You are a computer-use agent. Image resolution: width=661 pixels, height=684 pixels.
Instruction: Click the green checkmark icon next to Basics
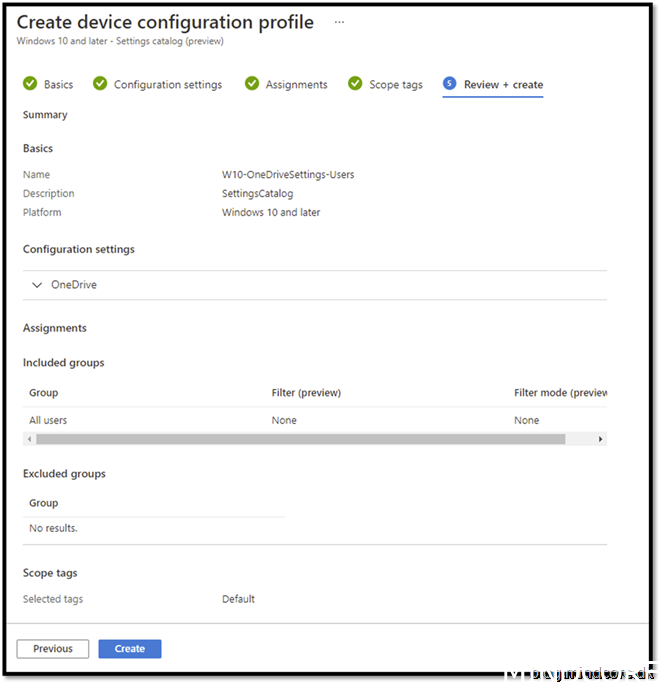30,84
